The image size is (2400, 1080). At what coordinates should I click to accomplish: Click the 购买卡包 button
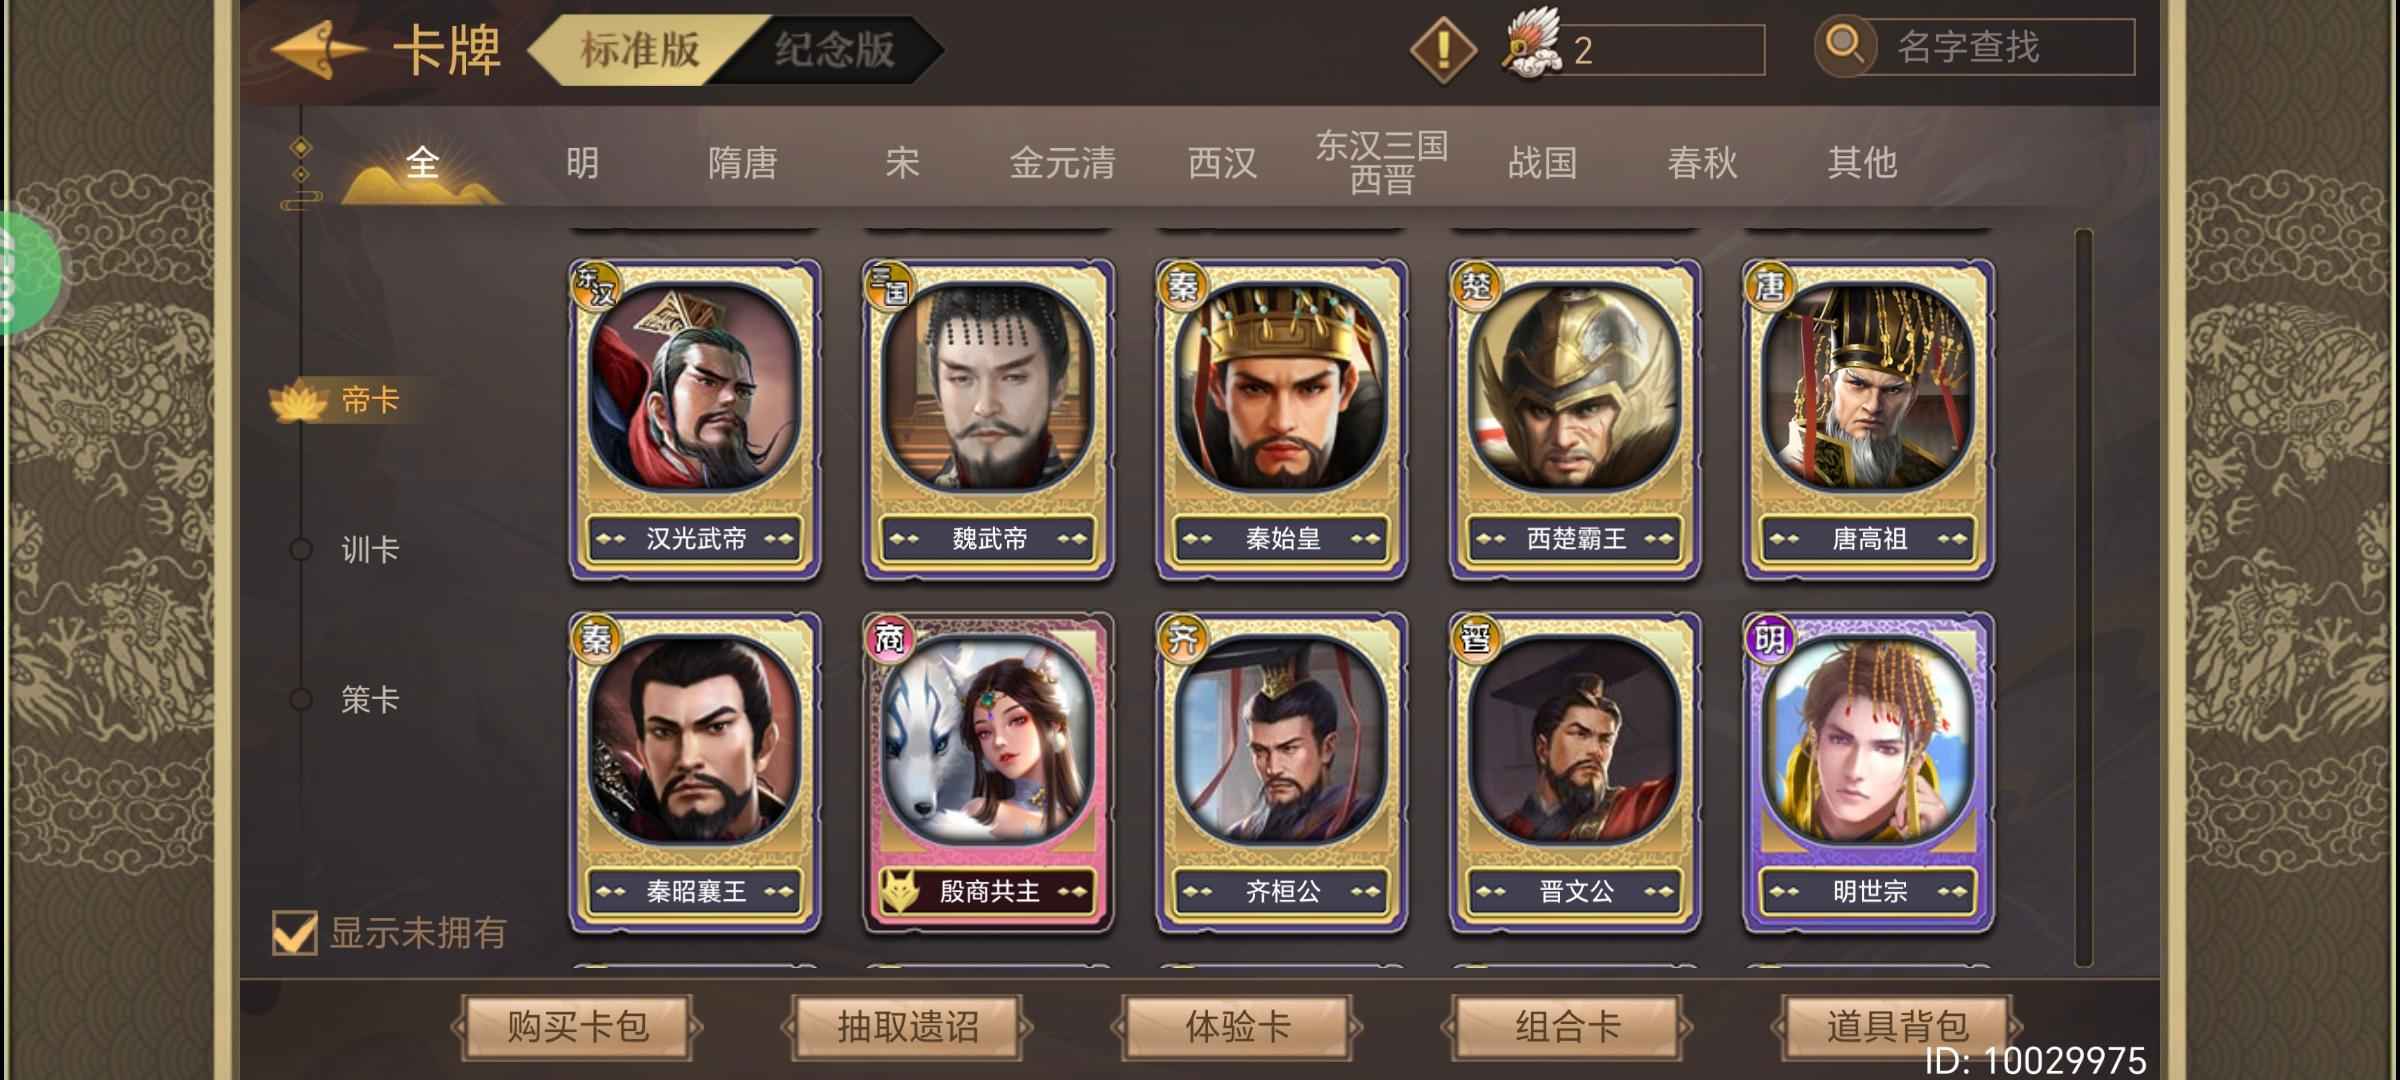point(577,1027)
